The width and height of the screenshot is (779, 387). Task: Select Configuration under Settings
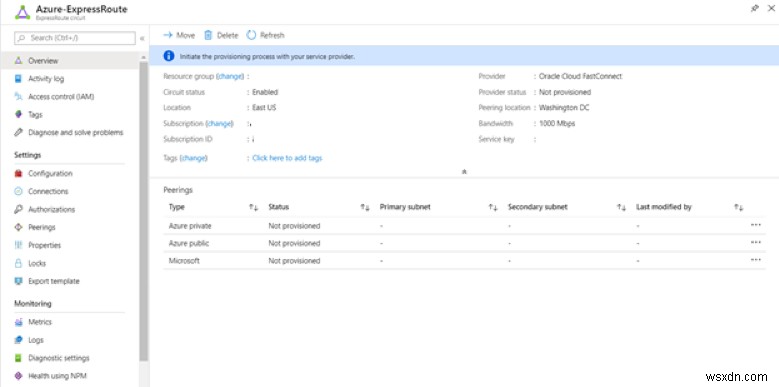click(70, 173)
